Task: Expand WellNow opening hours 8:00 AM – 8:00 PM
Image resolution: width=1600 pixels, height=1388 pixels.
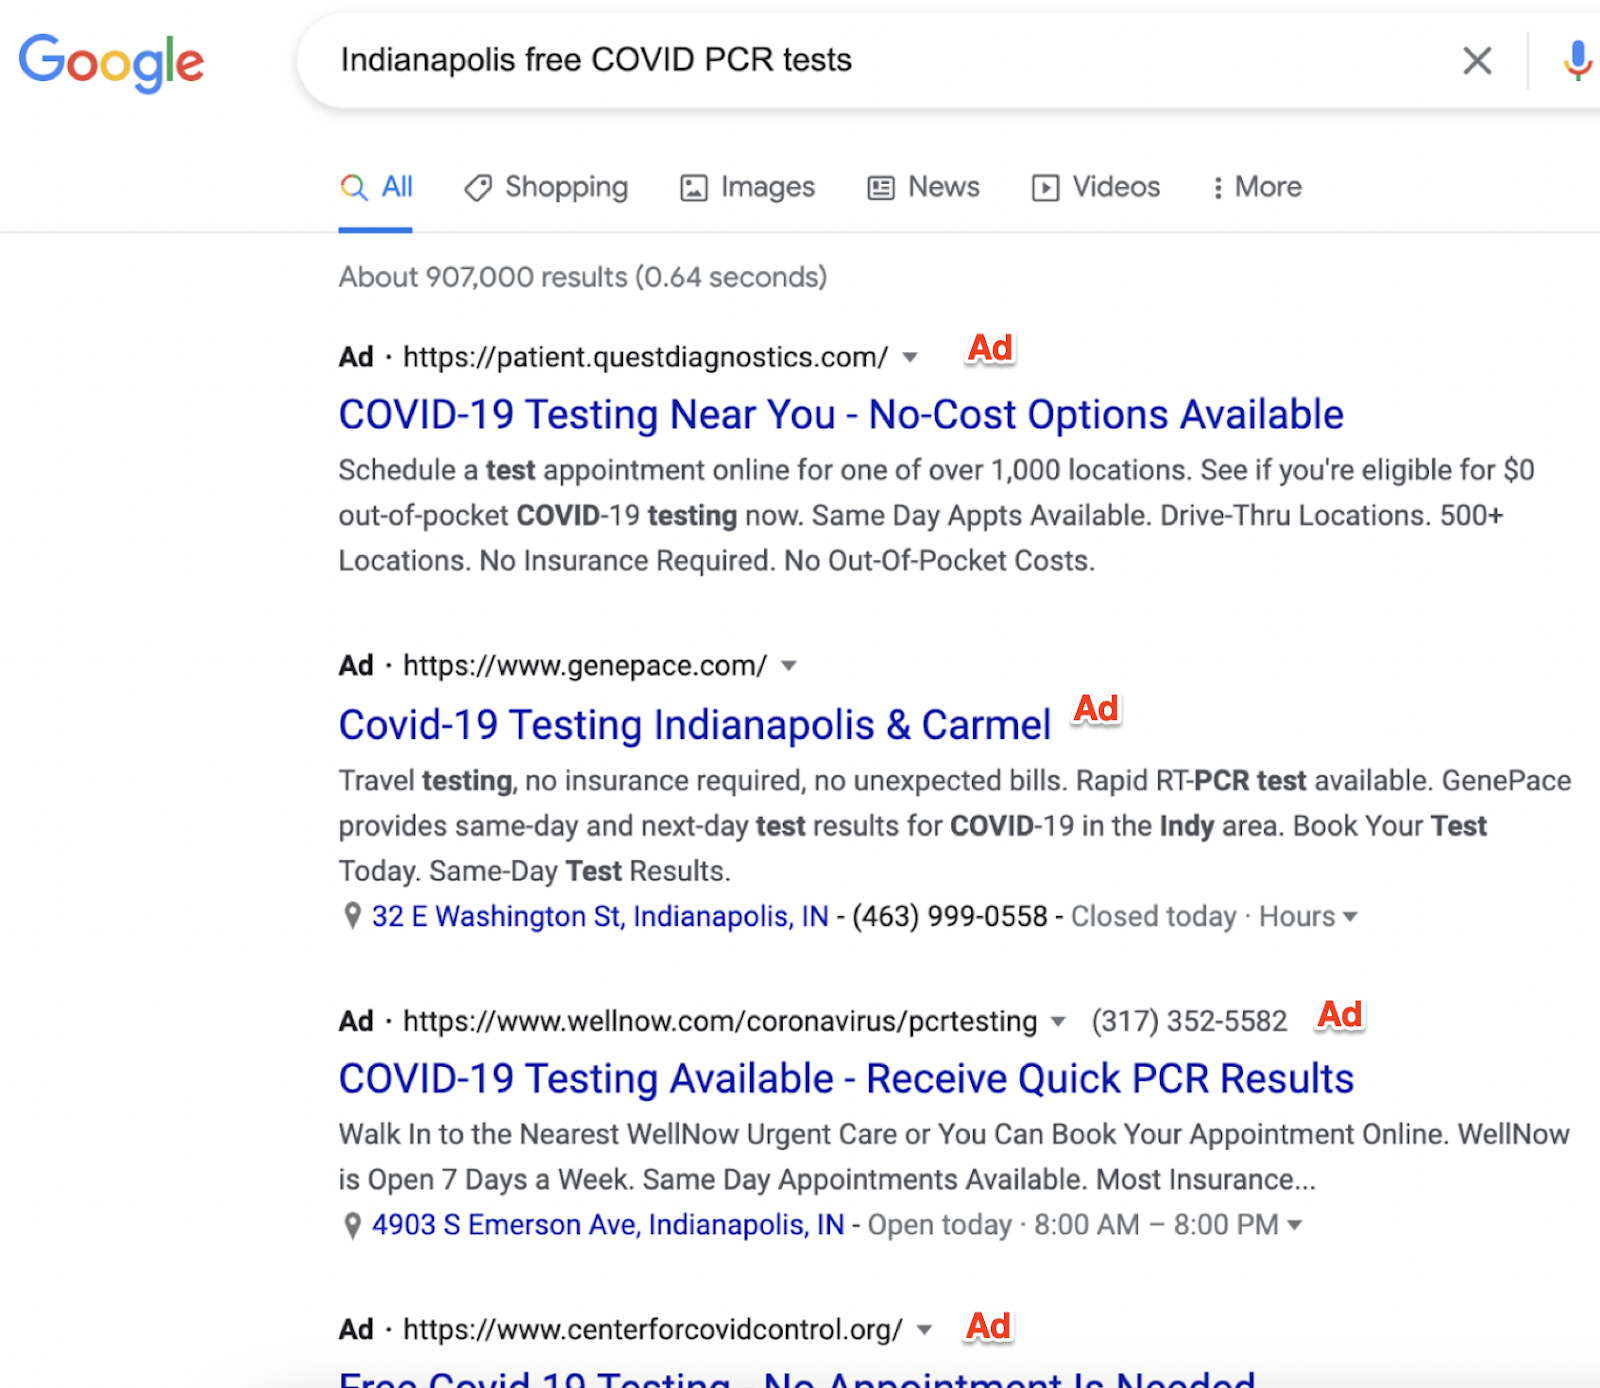Action: [1168, 1225]
